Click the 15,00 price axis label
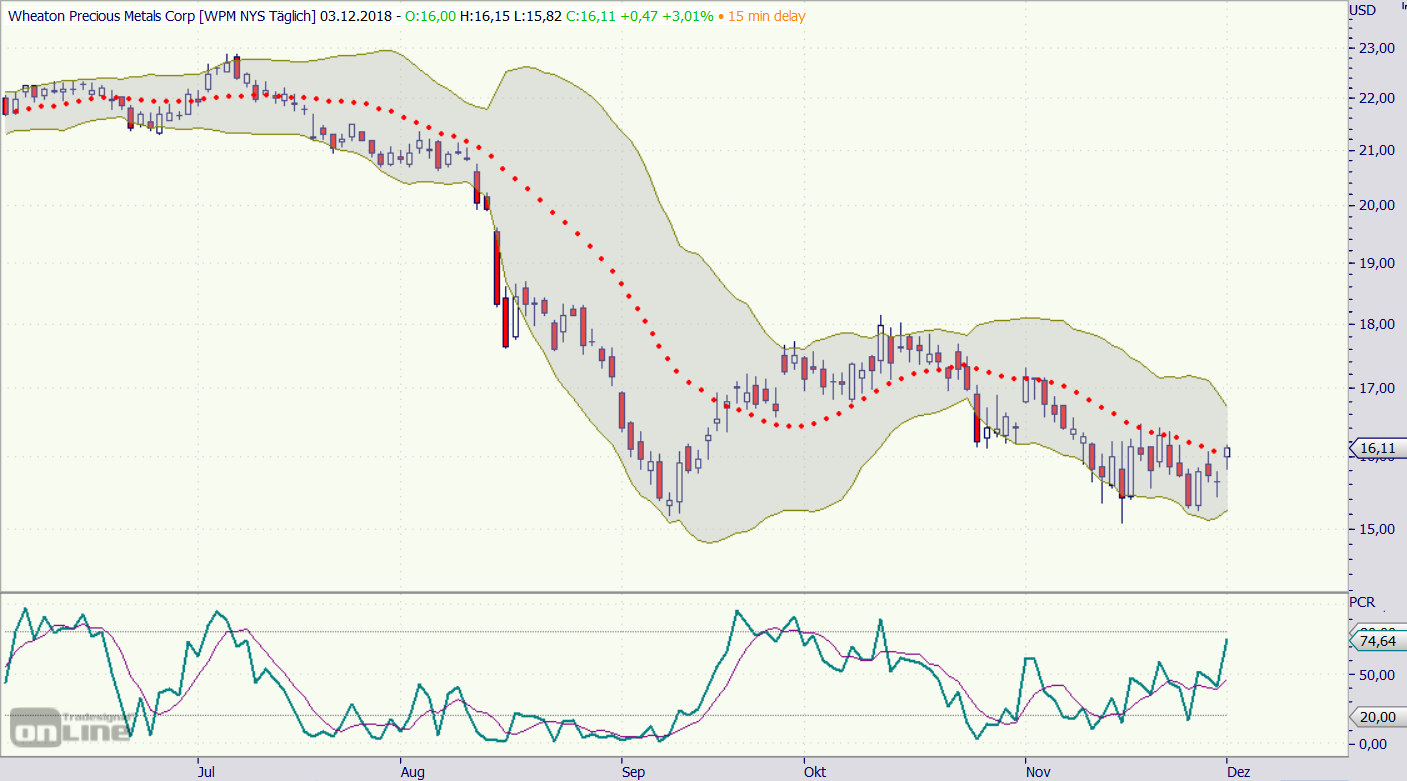The height and width of the screenshot is (781, 1407). 1378,529
